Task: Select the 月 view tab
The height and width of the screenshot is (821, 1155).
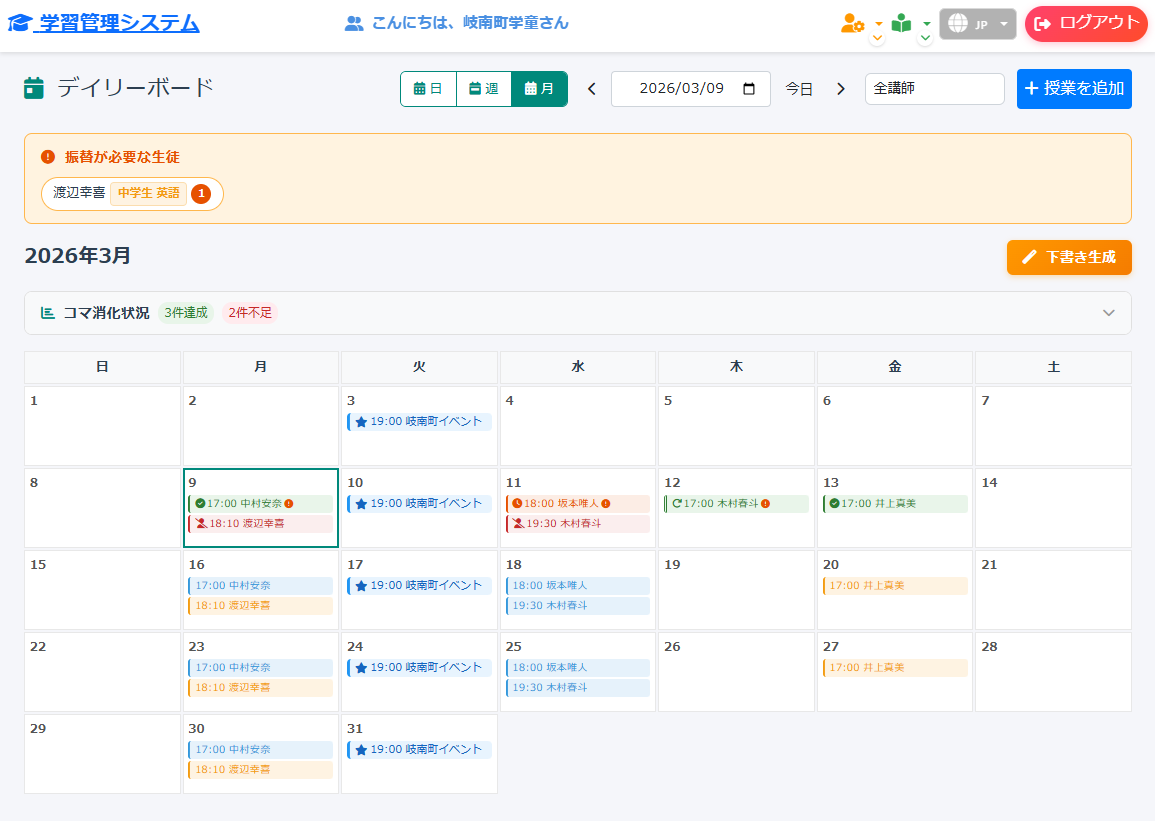Action: (539, 89)
